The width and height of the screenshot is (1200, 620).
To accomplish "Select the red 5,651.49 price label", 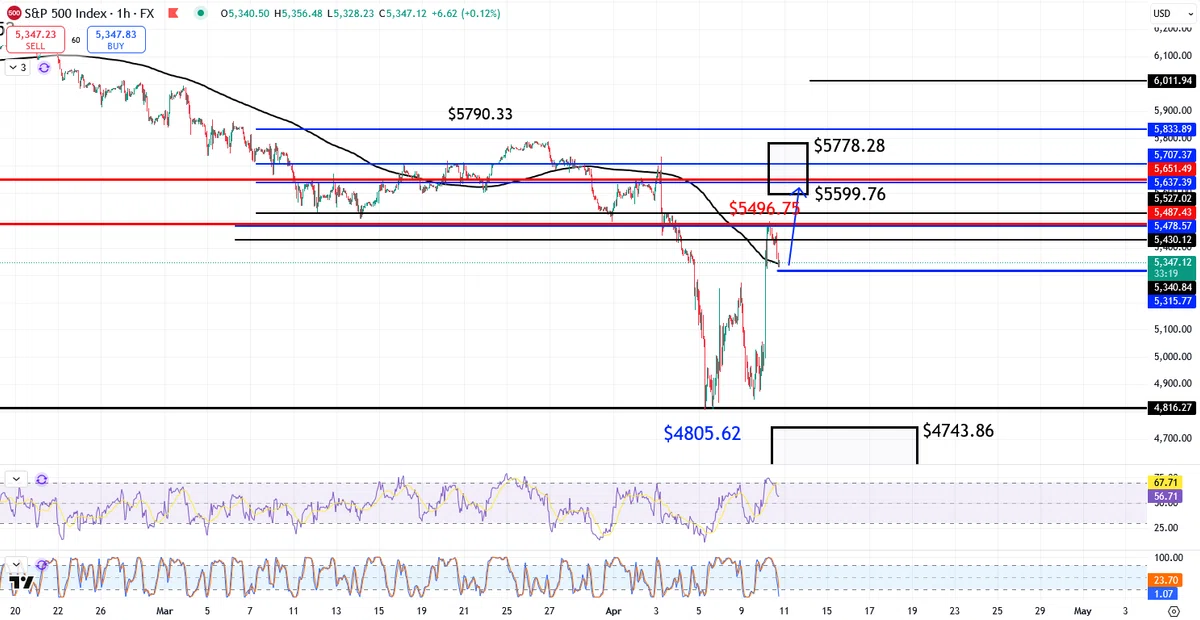I will [x=1172, y=168].
